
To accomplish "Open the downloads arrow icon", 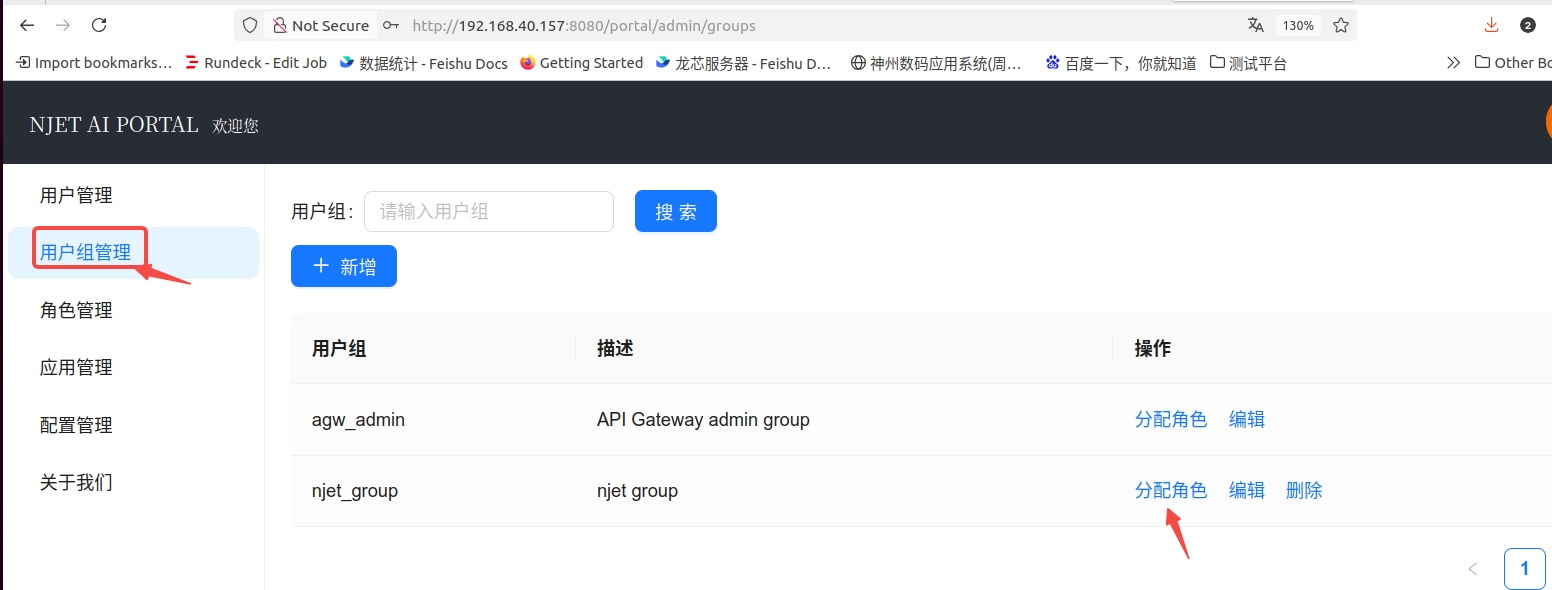I will 1491,25.
